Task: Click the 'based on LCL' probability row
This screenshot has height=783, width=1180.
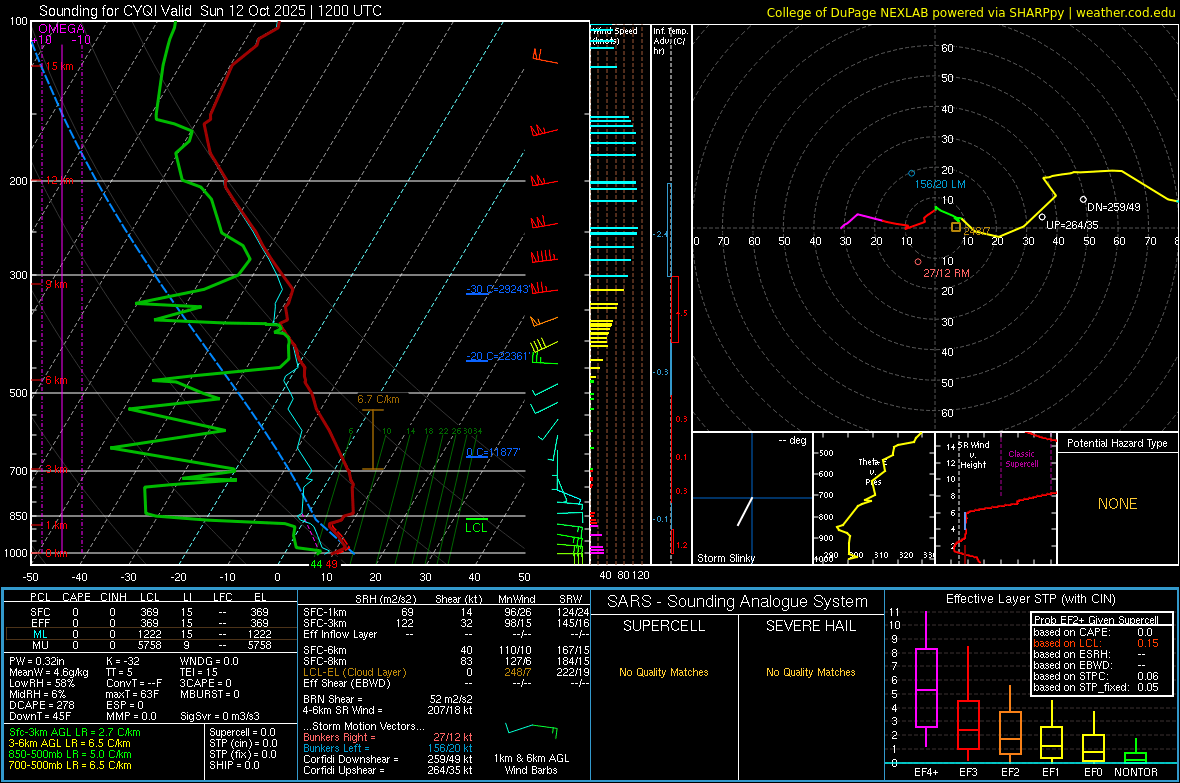Action: (x=1068, y=643)
